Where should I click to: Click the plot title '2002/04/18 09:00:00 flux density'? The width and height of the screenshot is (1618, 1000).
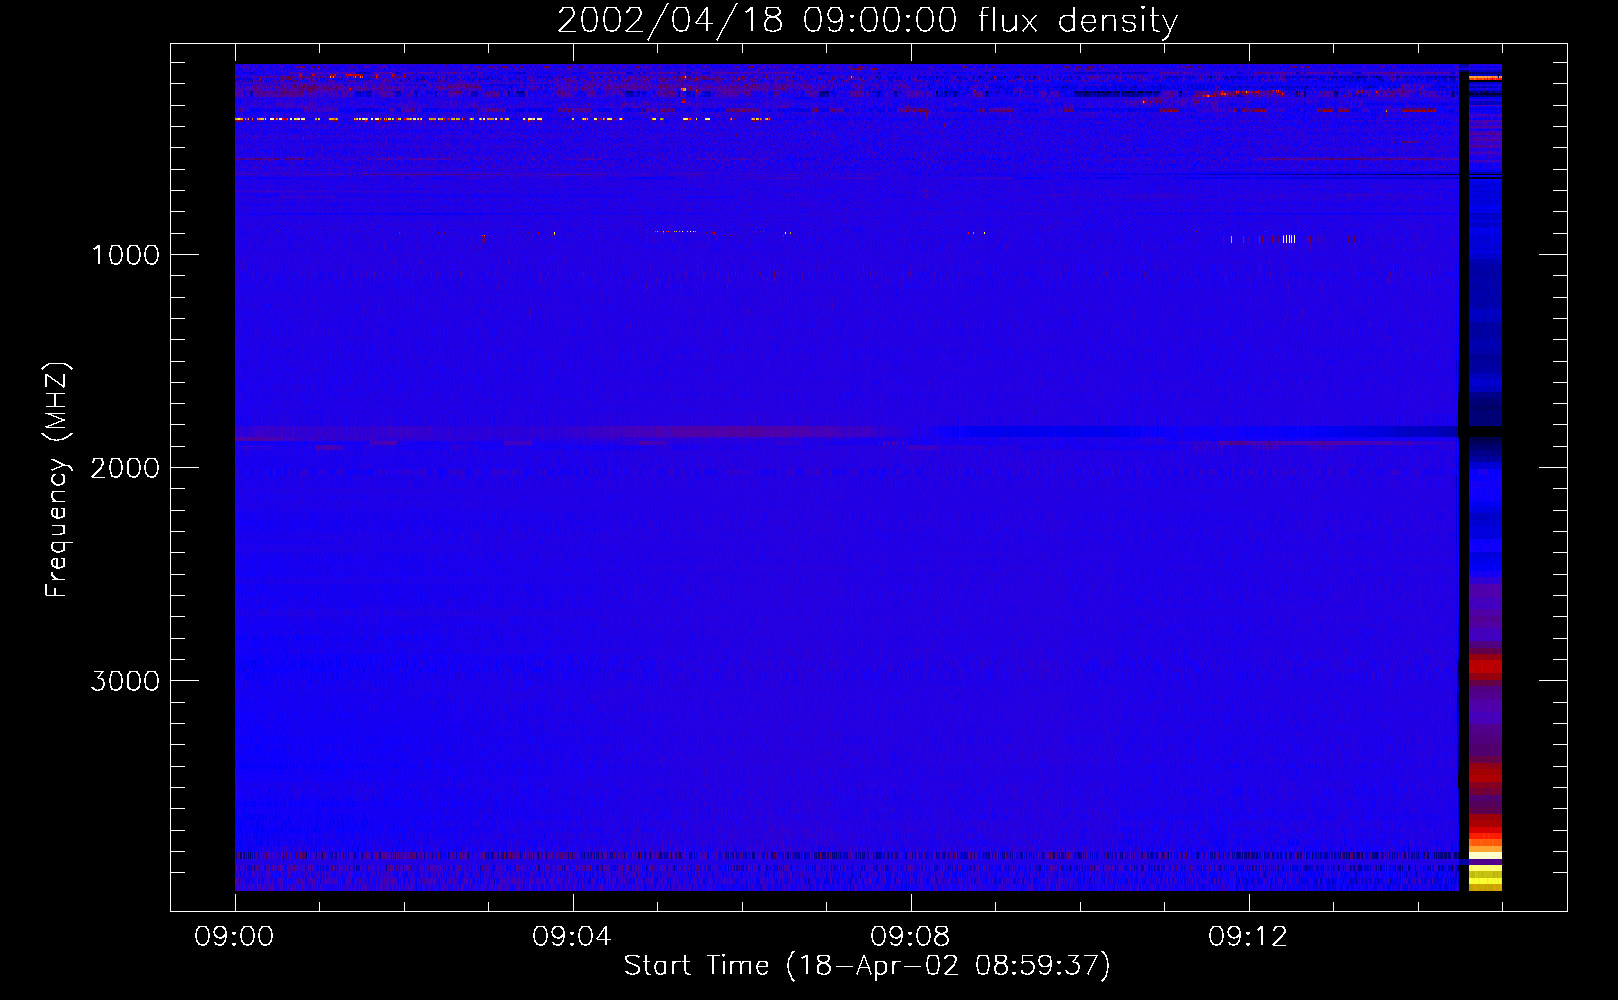pos(867,20)
